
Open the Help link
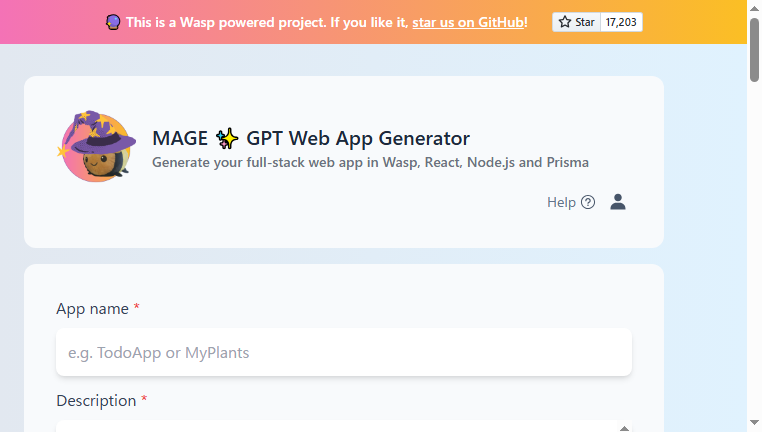(x=571, y=202)
